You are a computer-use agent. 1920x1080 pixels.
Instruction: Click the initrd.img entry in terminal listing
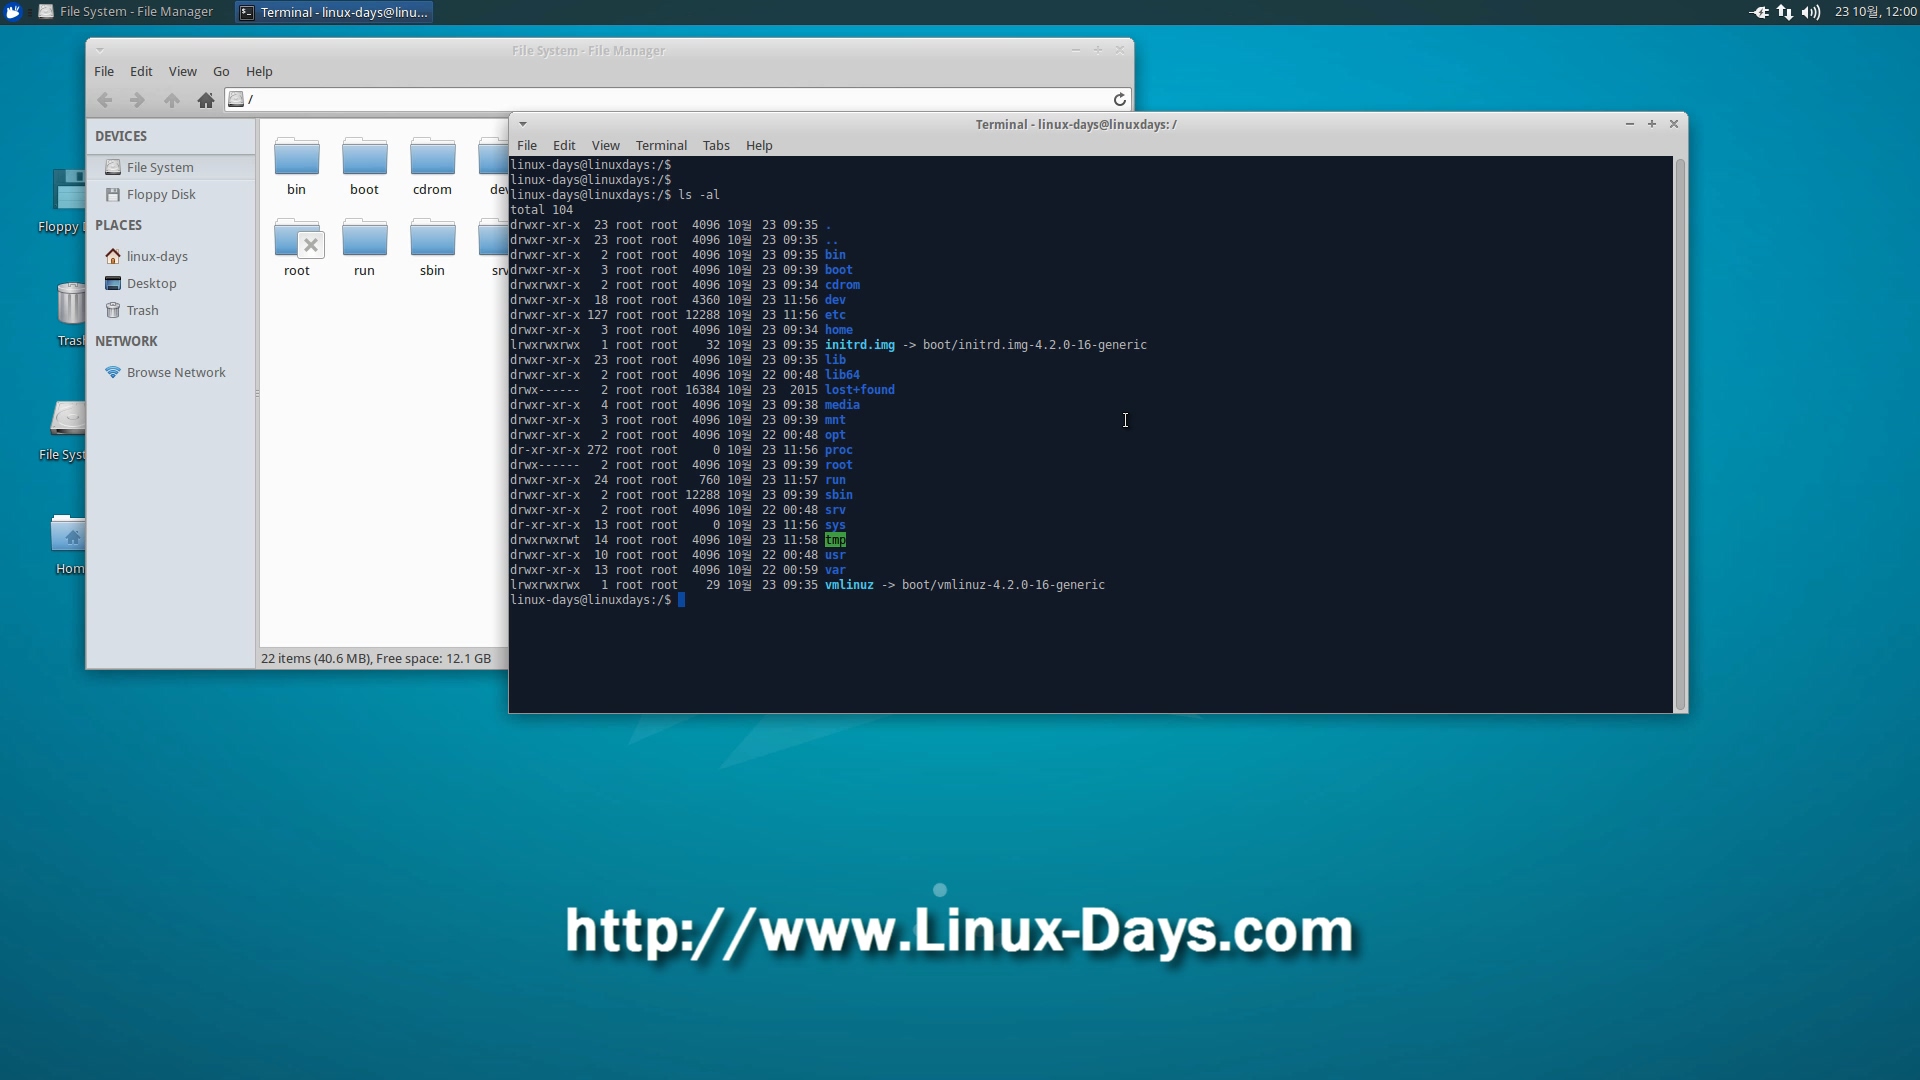coord(860,345)
